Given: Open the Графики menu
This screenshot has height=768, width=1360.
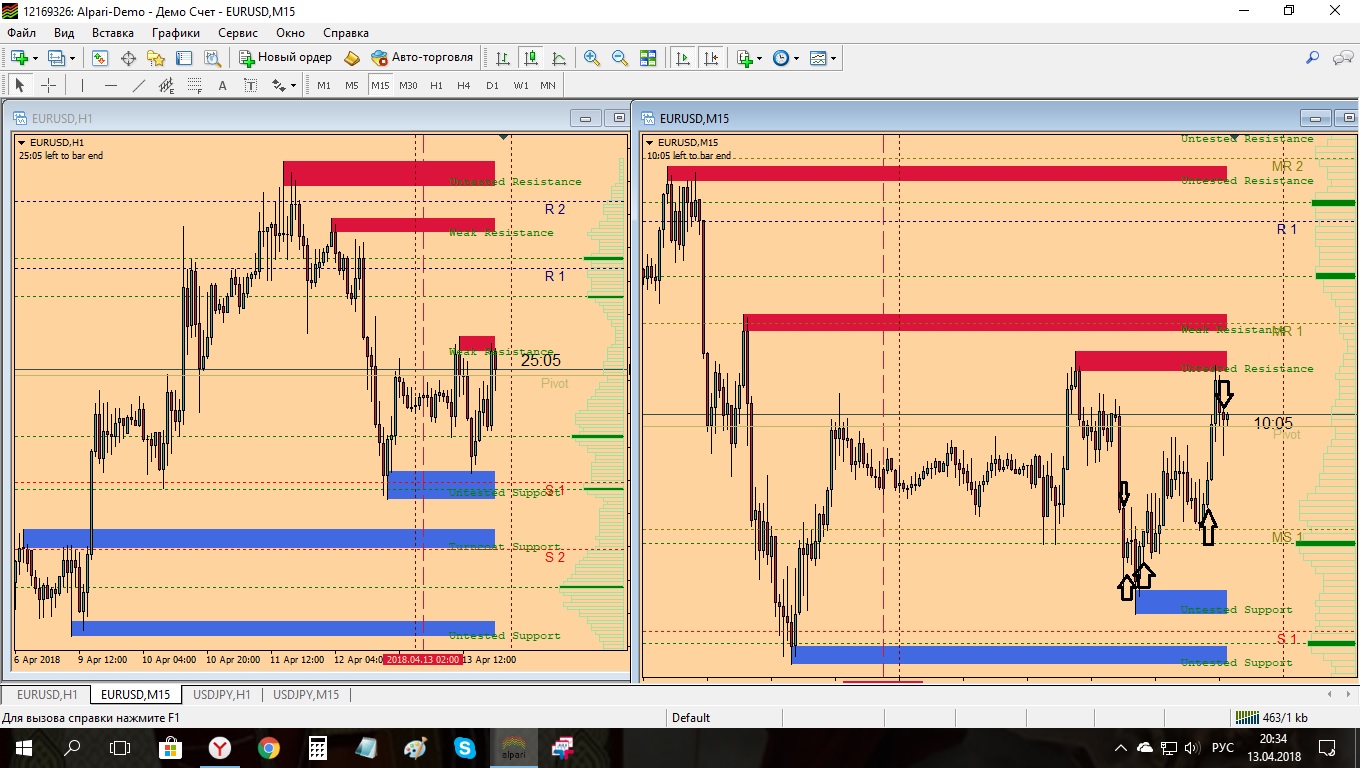Looking at the screenshot, I should click(176, 33).
